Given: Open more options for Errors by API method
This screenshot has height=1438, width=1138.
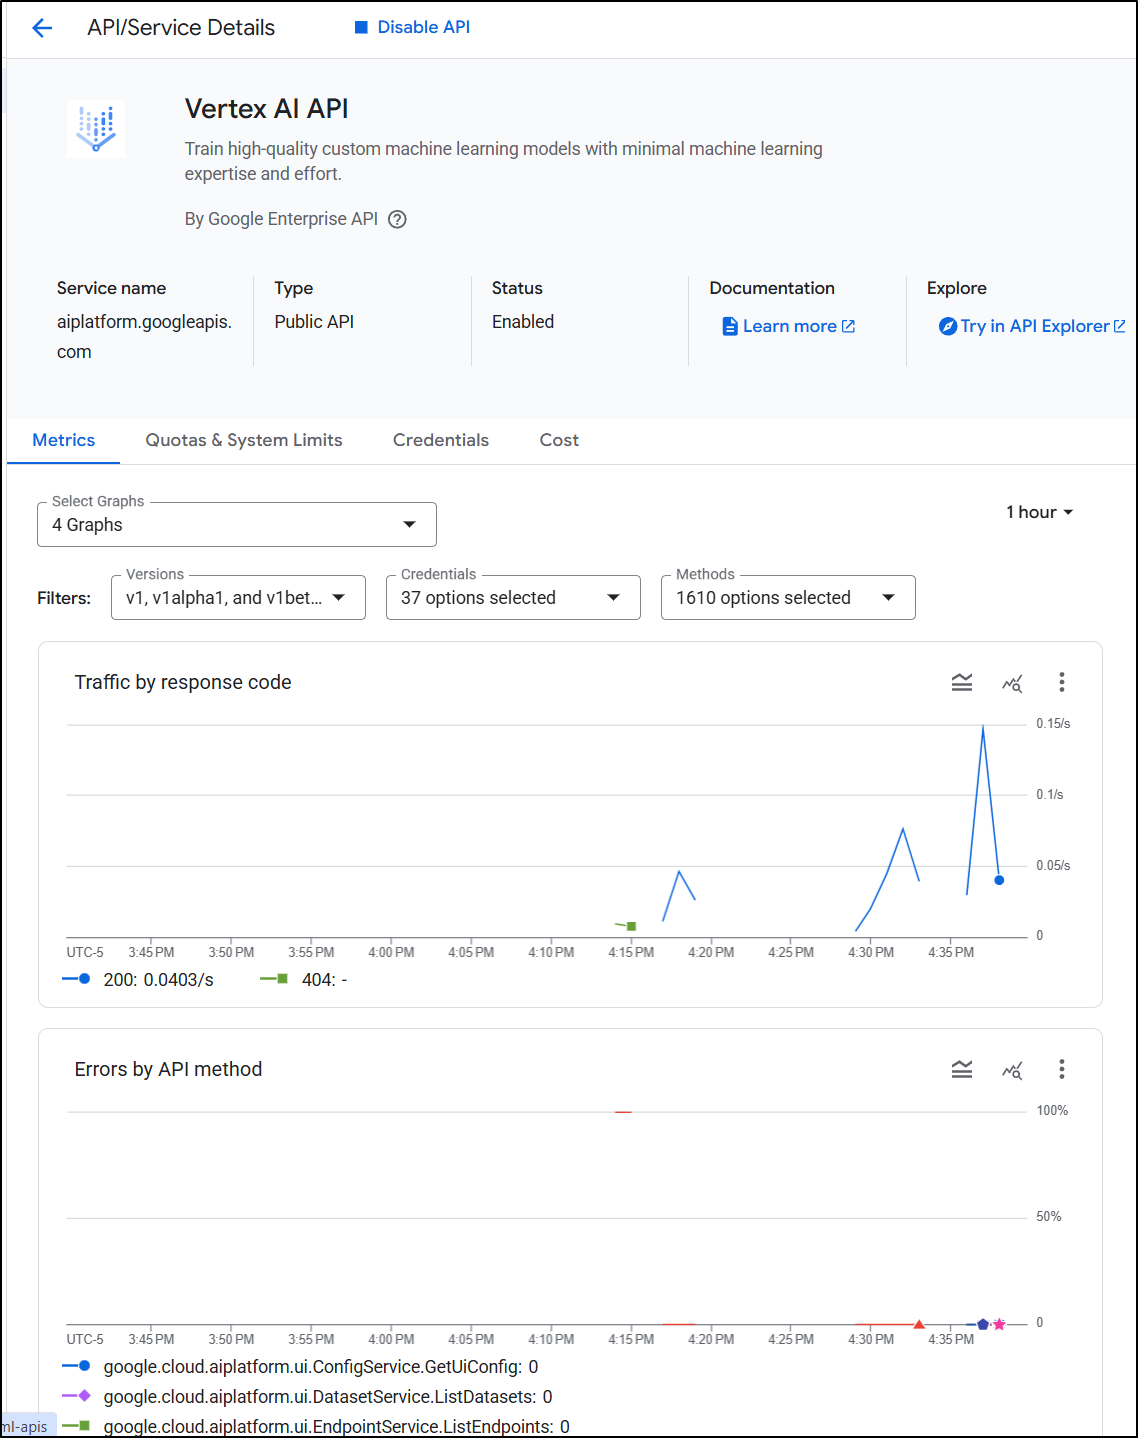Looking at the screenshot, I should tap(1062, 1070).
